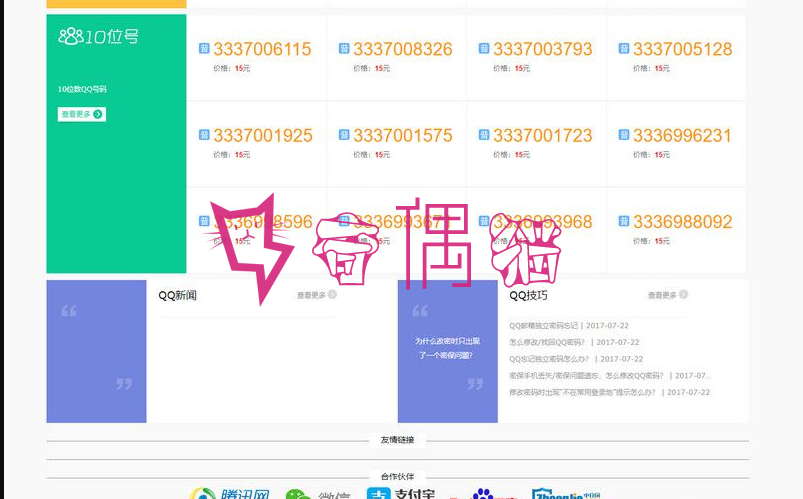
Task: Click the 10位数QQ号码 description text
Action: (82, 89)
